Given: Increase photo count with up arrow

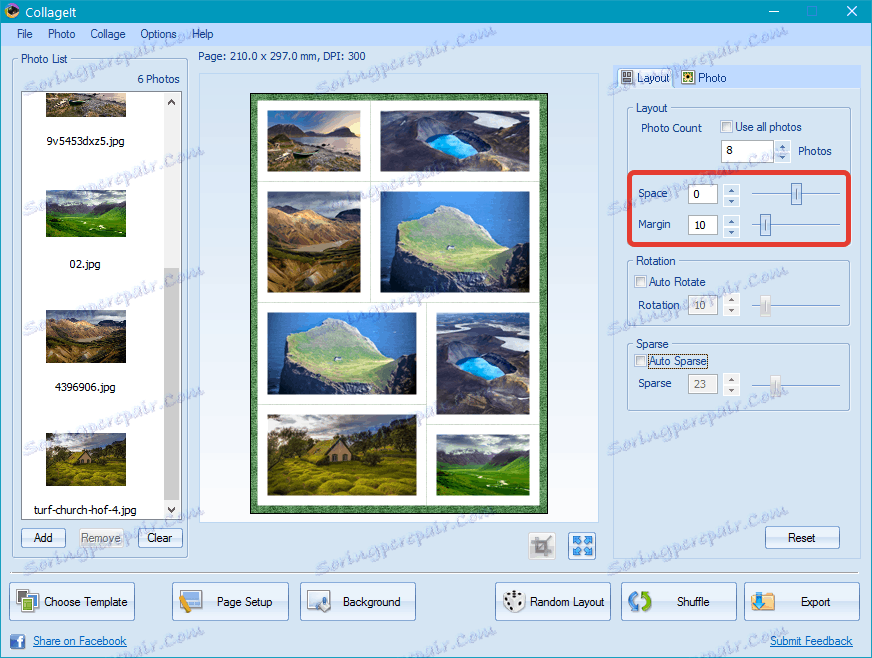Looking at the screenshot, I should (x=782, y=146).
